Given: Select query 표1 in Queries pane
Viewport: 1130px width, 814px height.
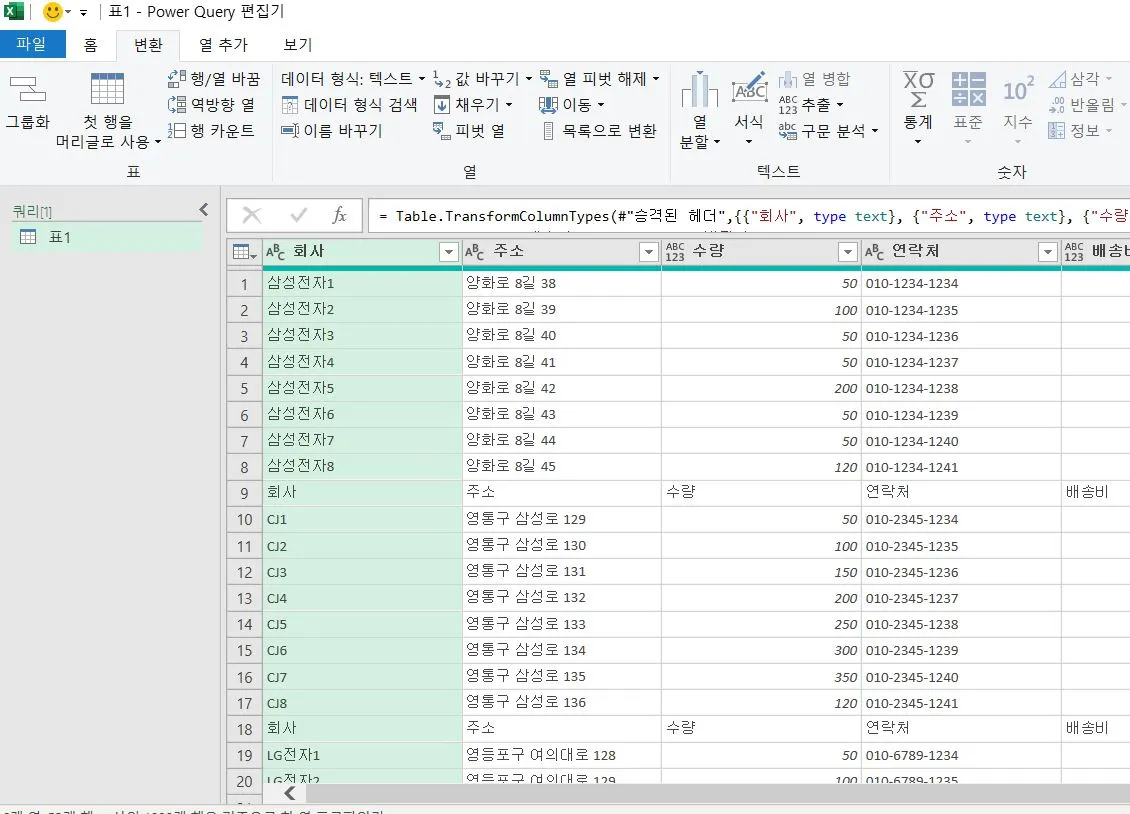Looking at the screenshot, I should pyautogui.click(x=107, y=237).
